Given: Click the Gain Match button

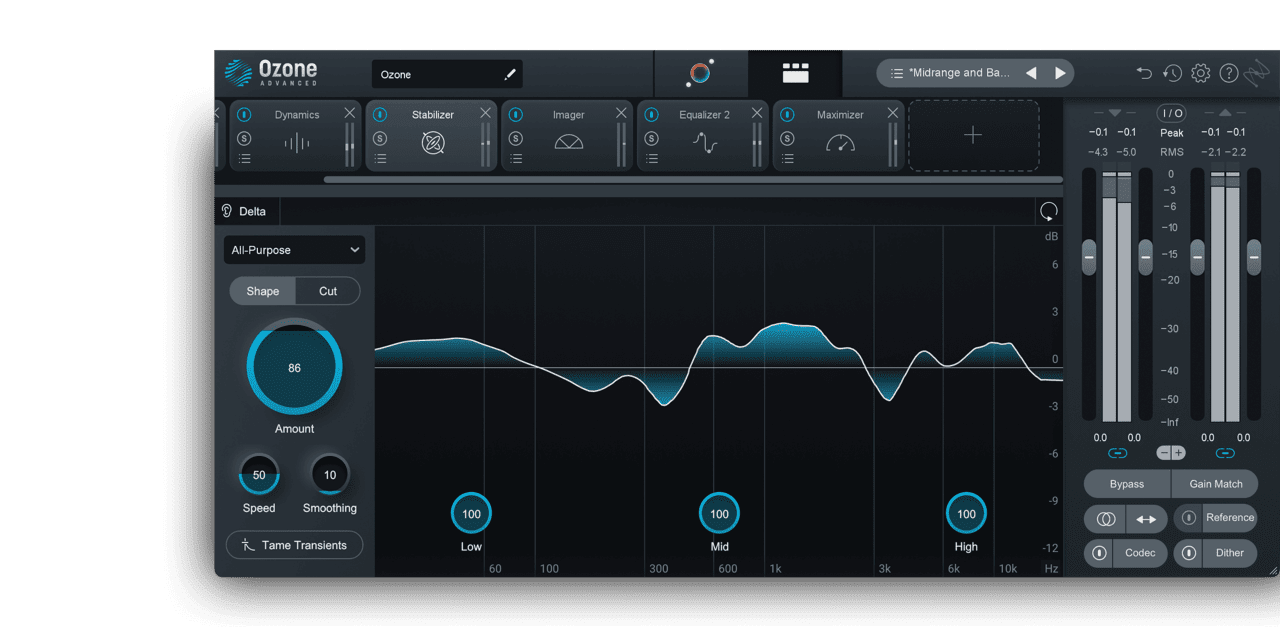Looking at the screenshot, I should 1215,484.
